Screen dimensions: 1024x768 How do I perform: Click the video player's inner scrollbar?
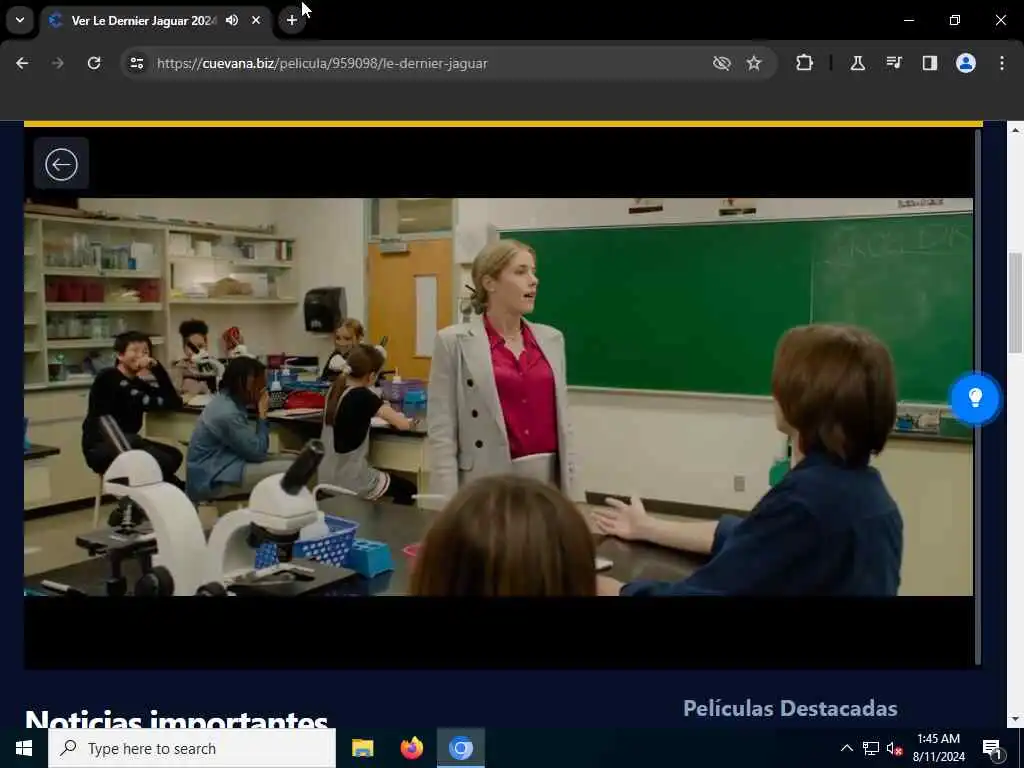pyautogui.click(x=978, y=396)
